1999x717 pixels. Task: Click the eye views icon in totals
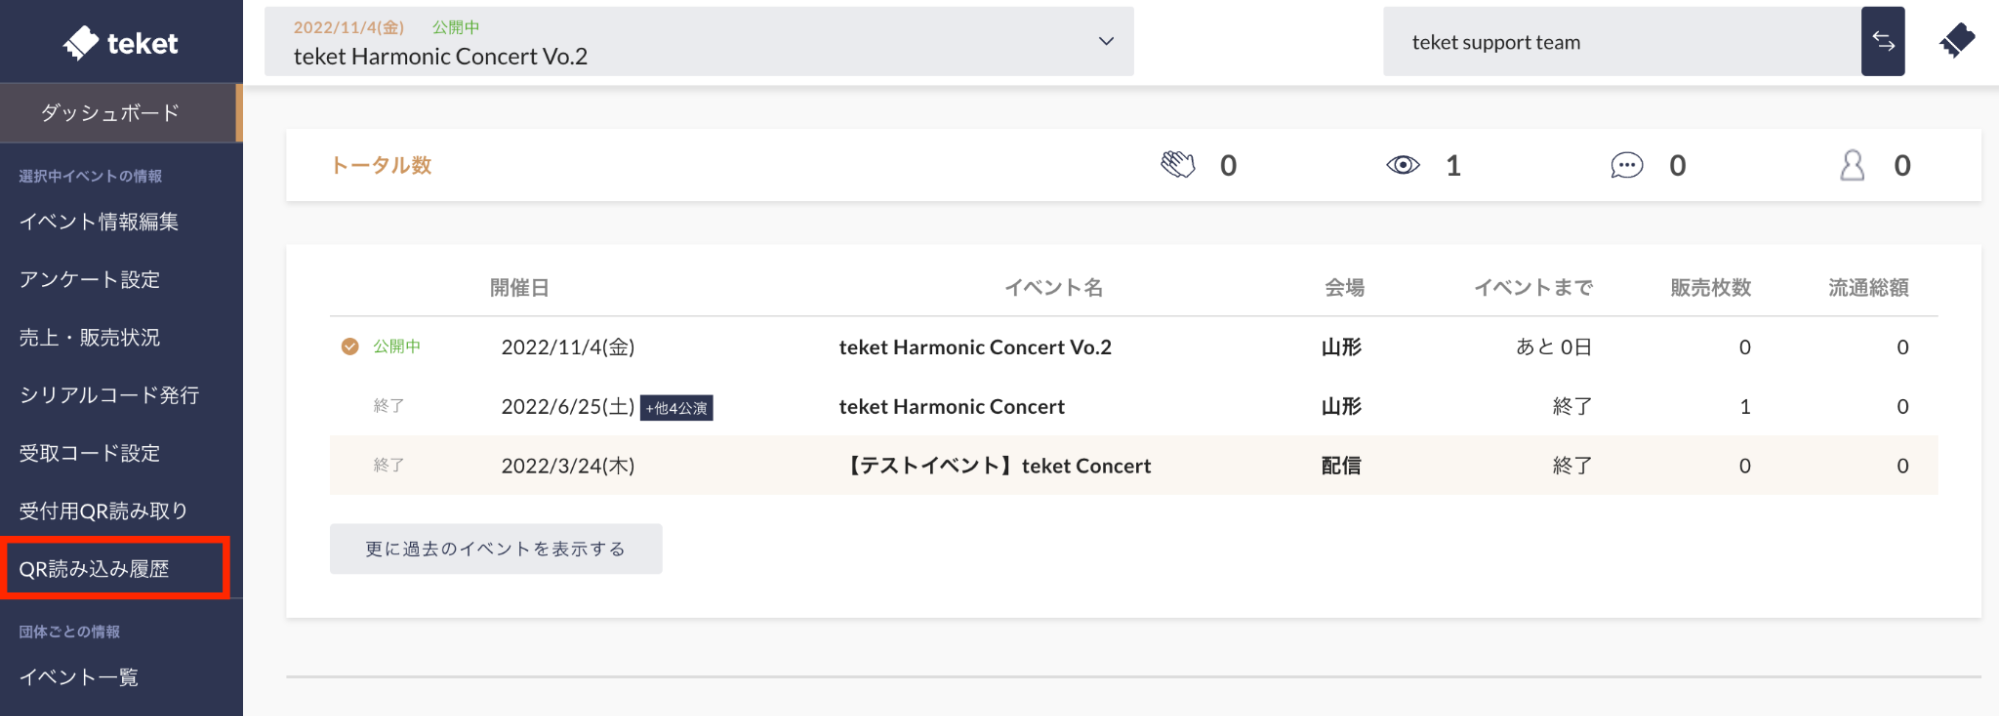pyautogui.click(x=1403, y=165)
